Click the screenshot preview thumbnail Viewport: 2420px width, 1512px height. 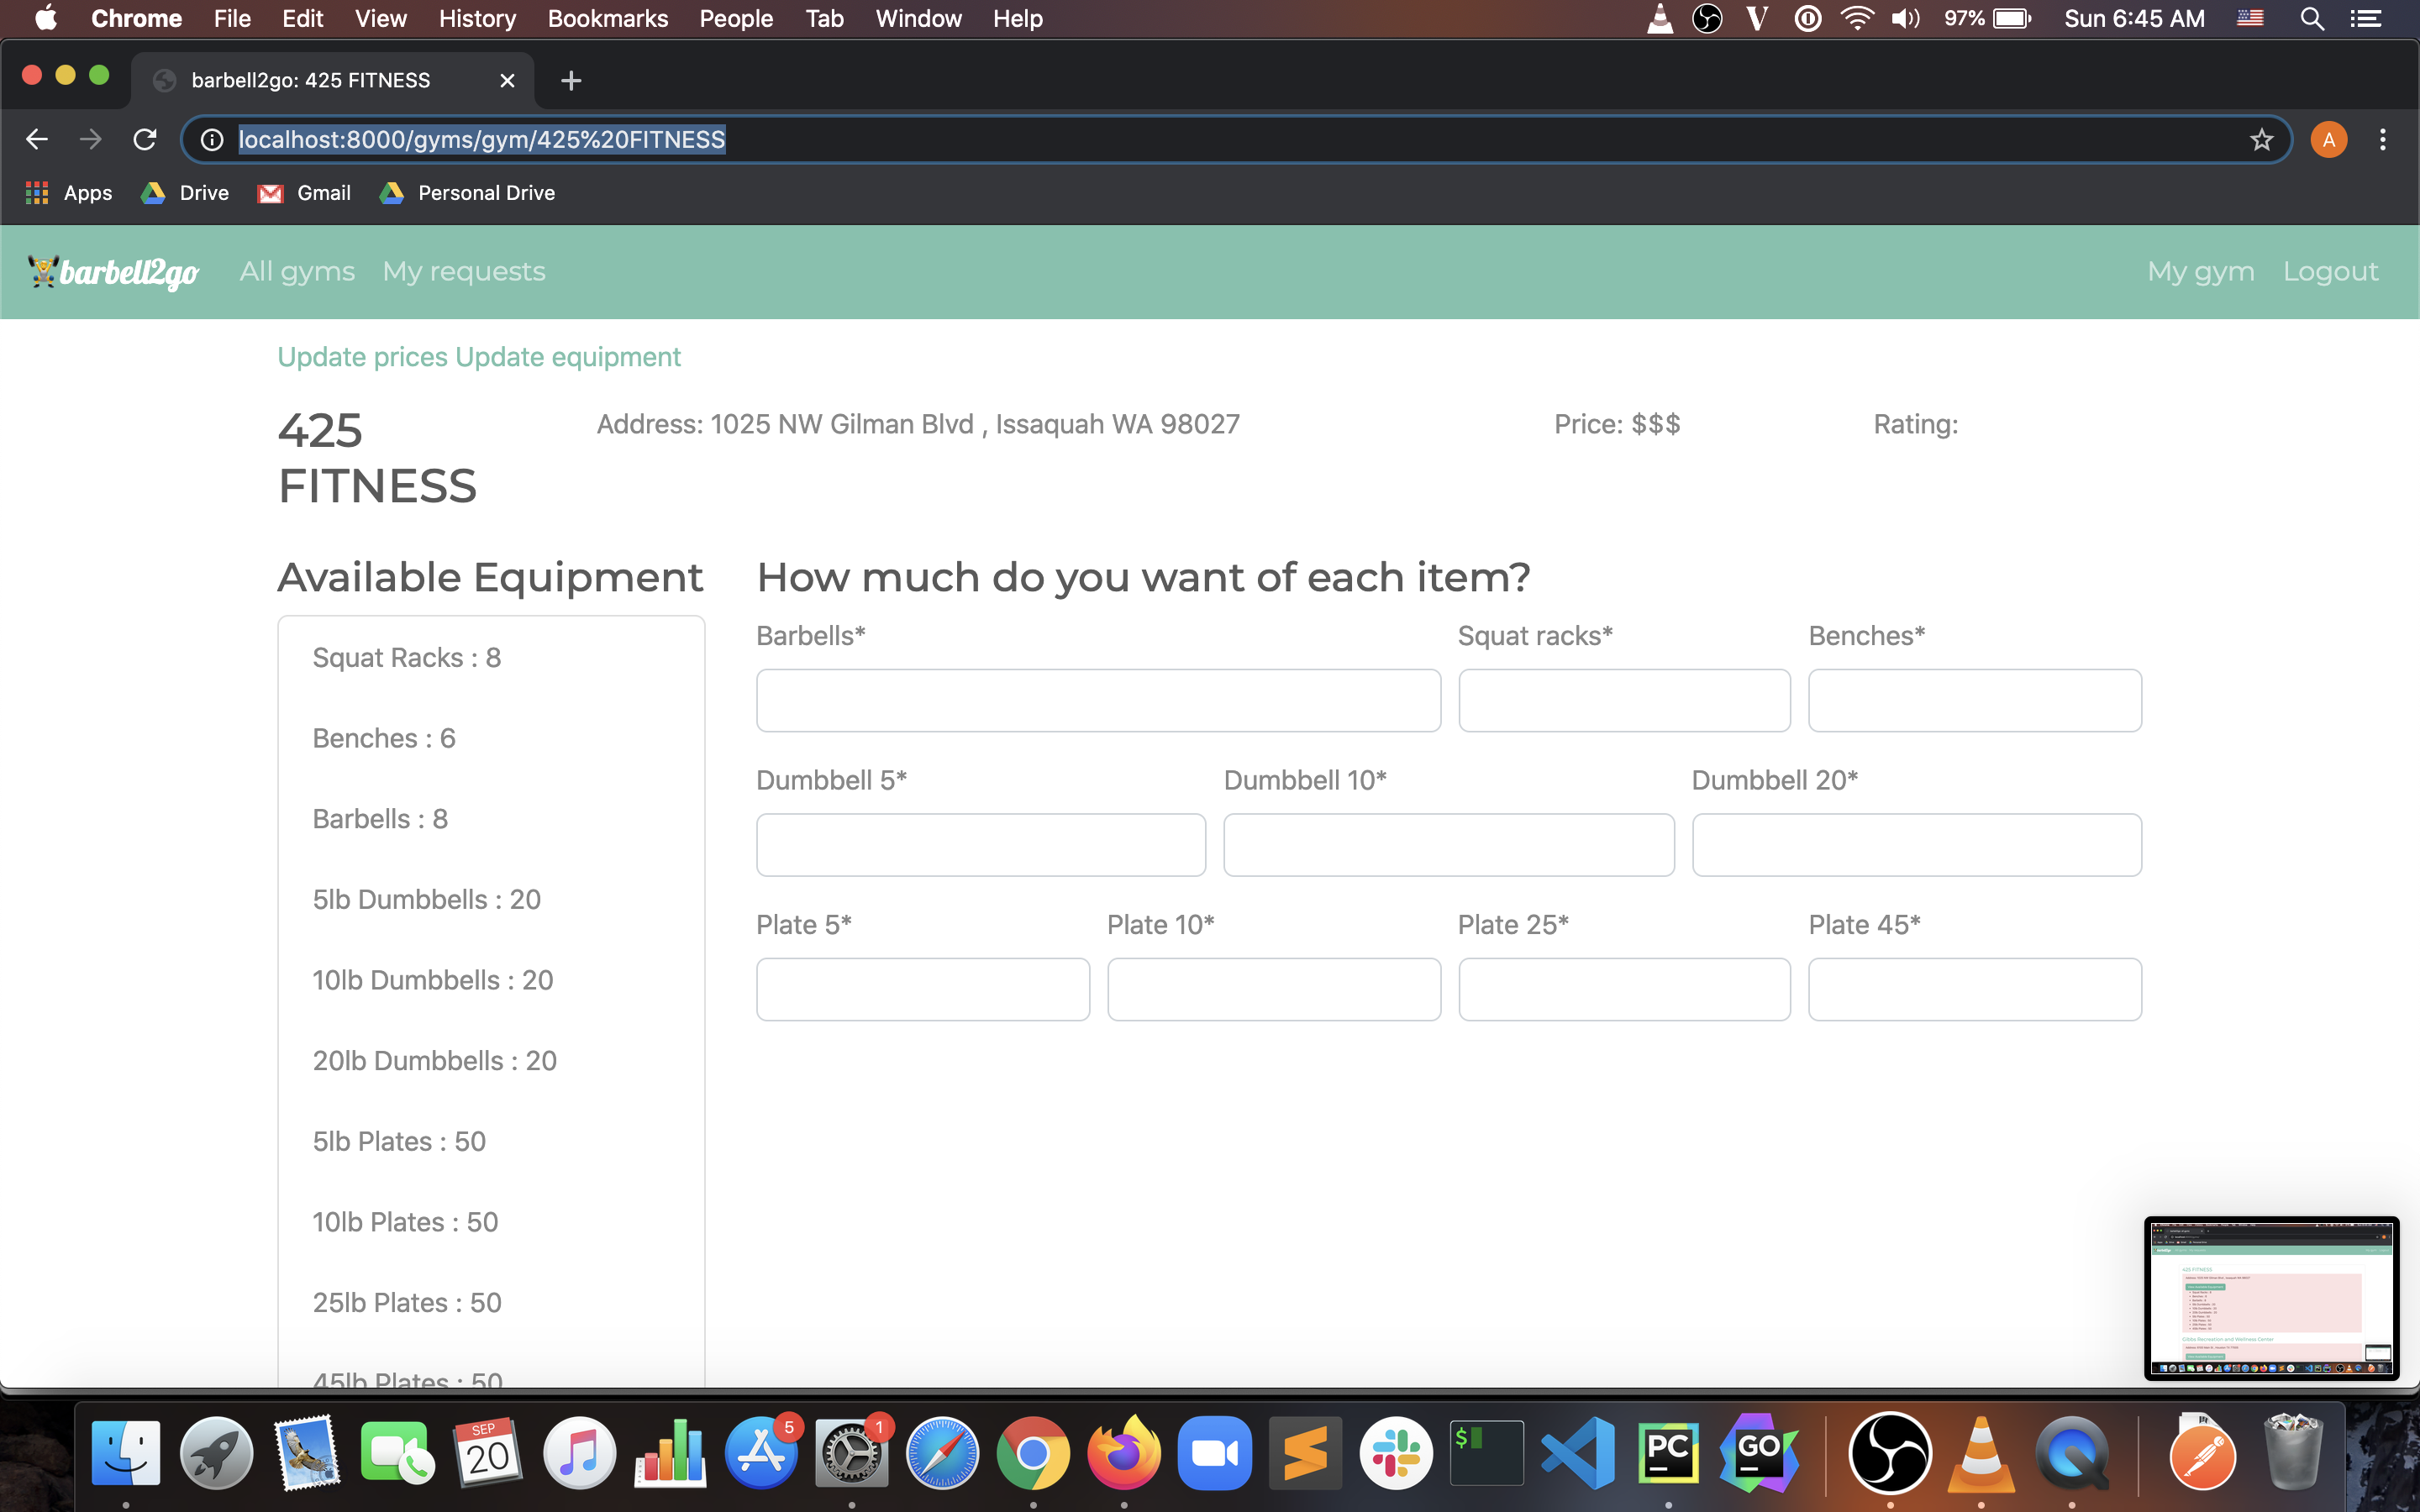[2271, 1297]
